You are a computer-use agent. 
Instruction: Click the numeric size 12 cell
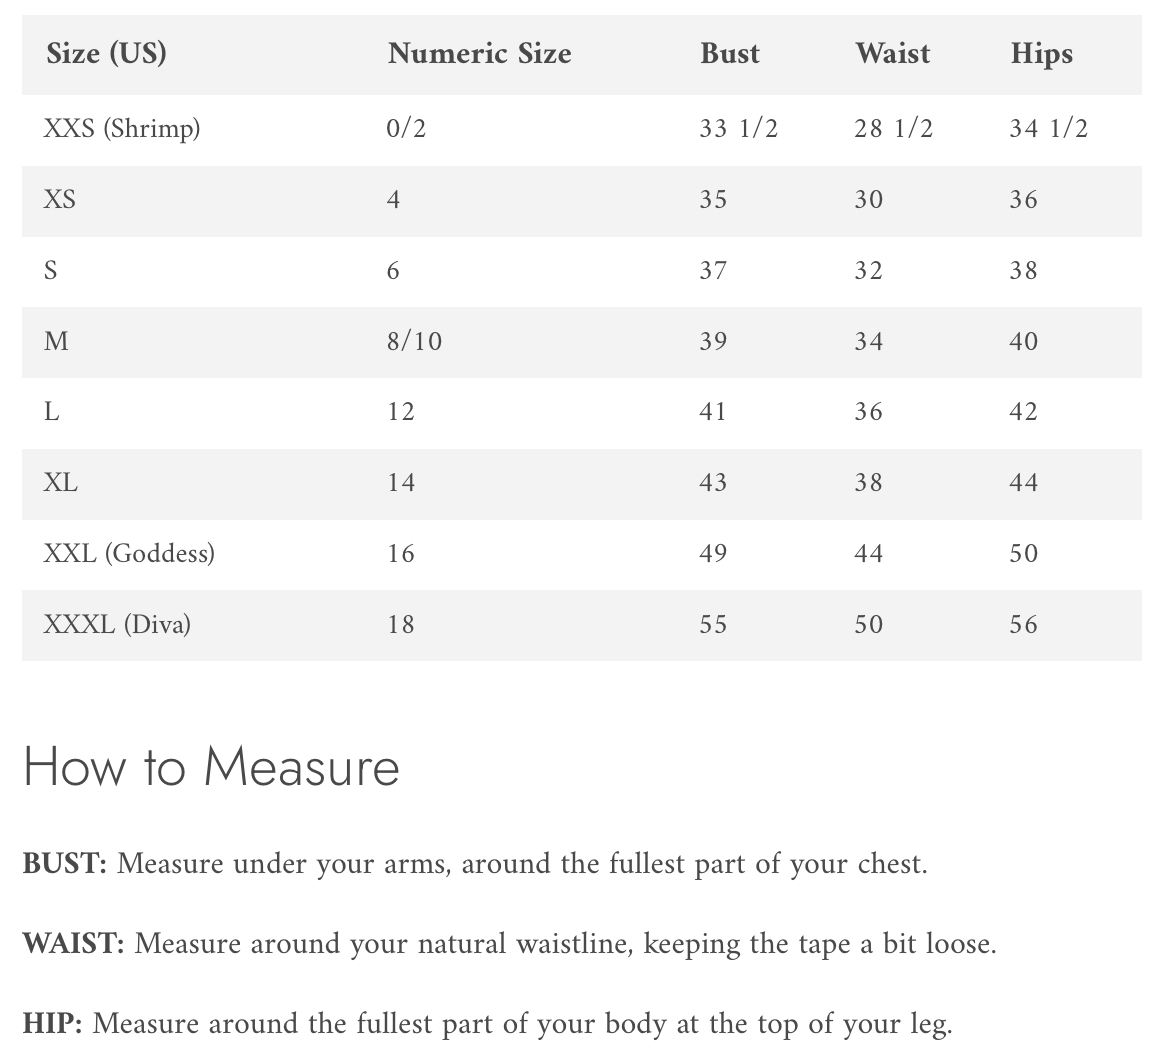(x=401, y=412)
